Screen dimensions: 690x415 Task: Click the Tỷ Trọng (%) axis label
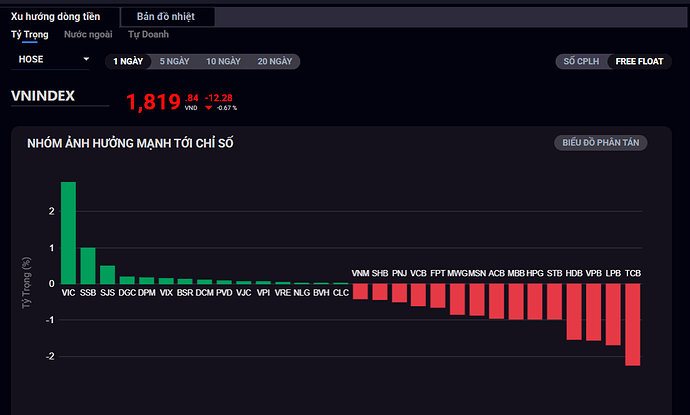(26, 282)
